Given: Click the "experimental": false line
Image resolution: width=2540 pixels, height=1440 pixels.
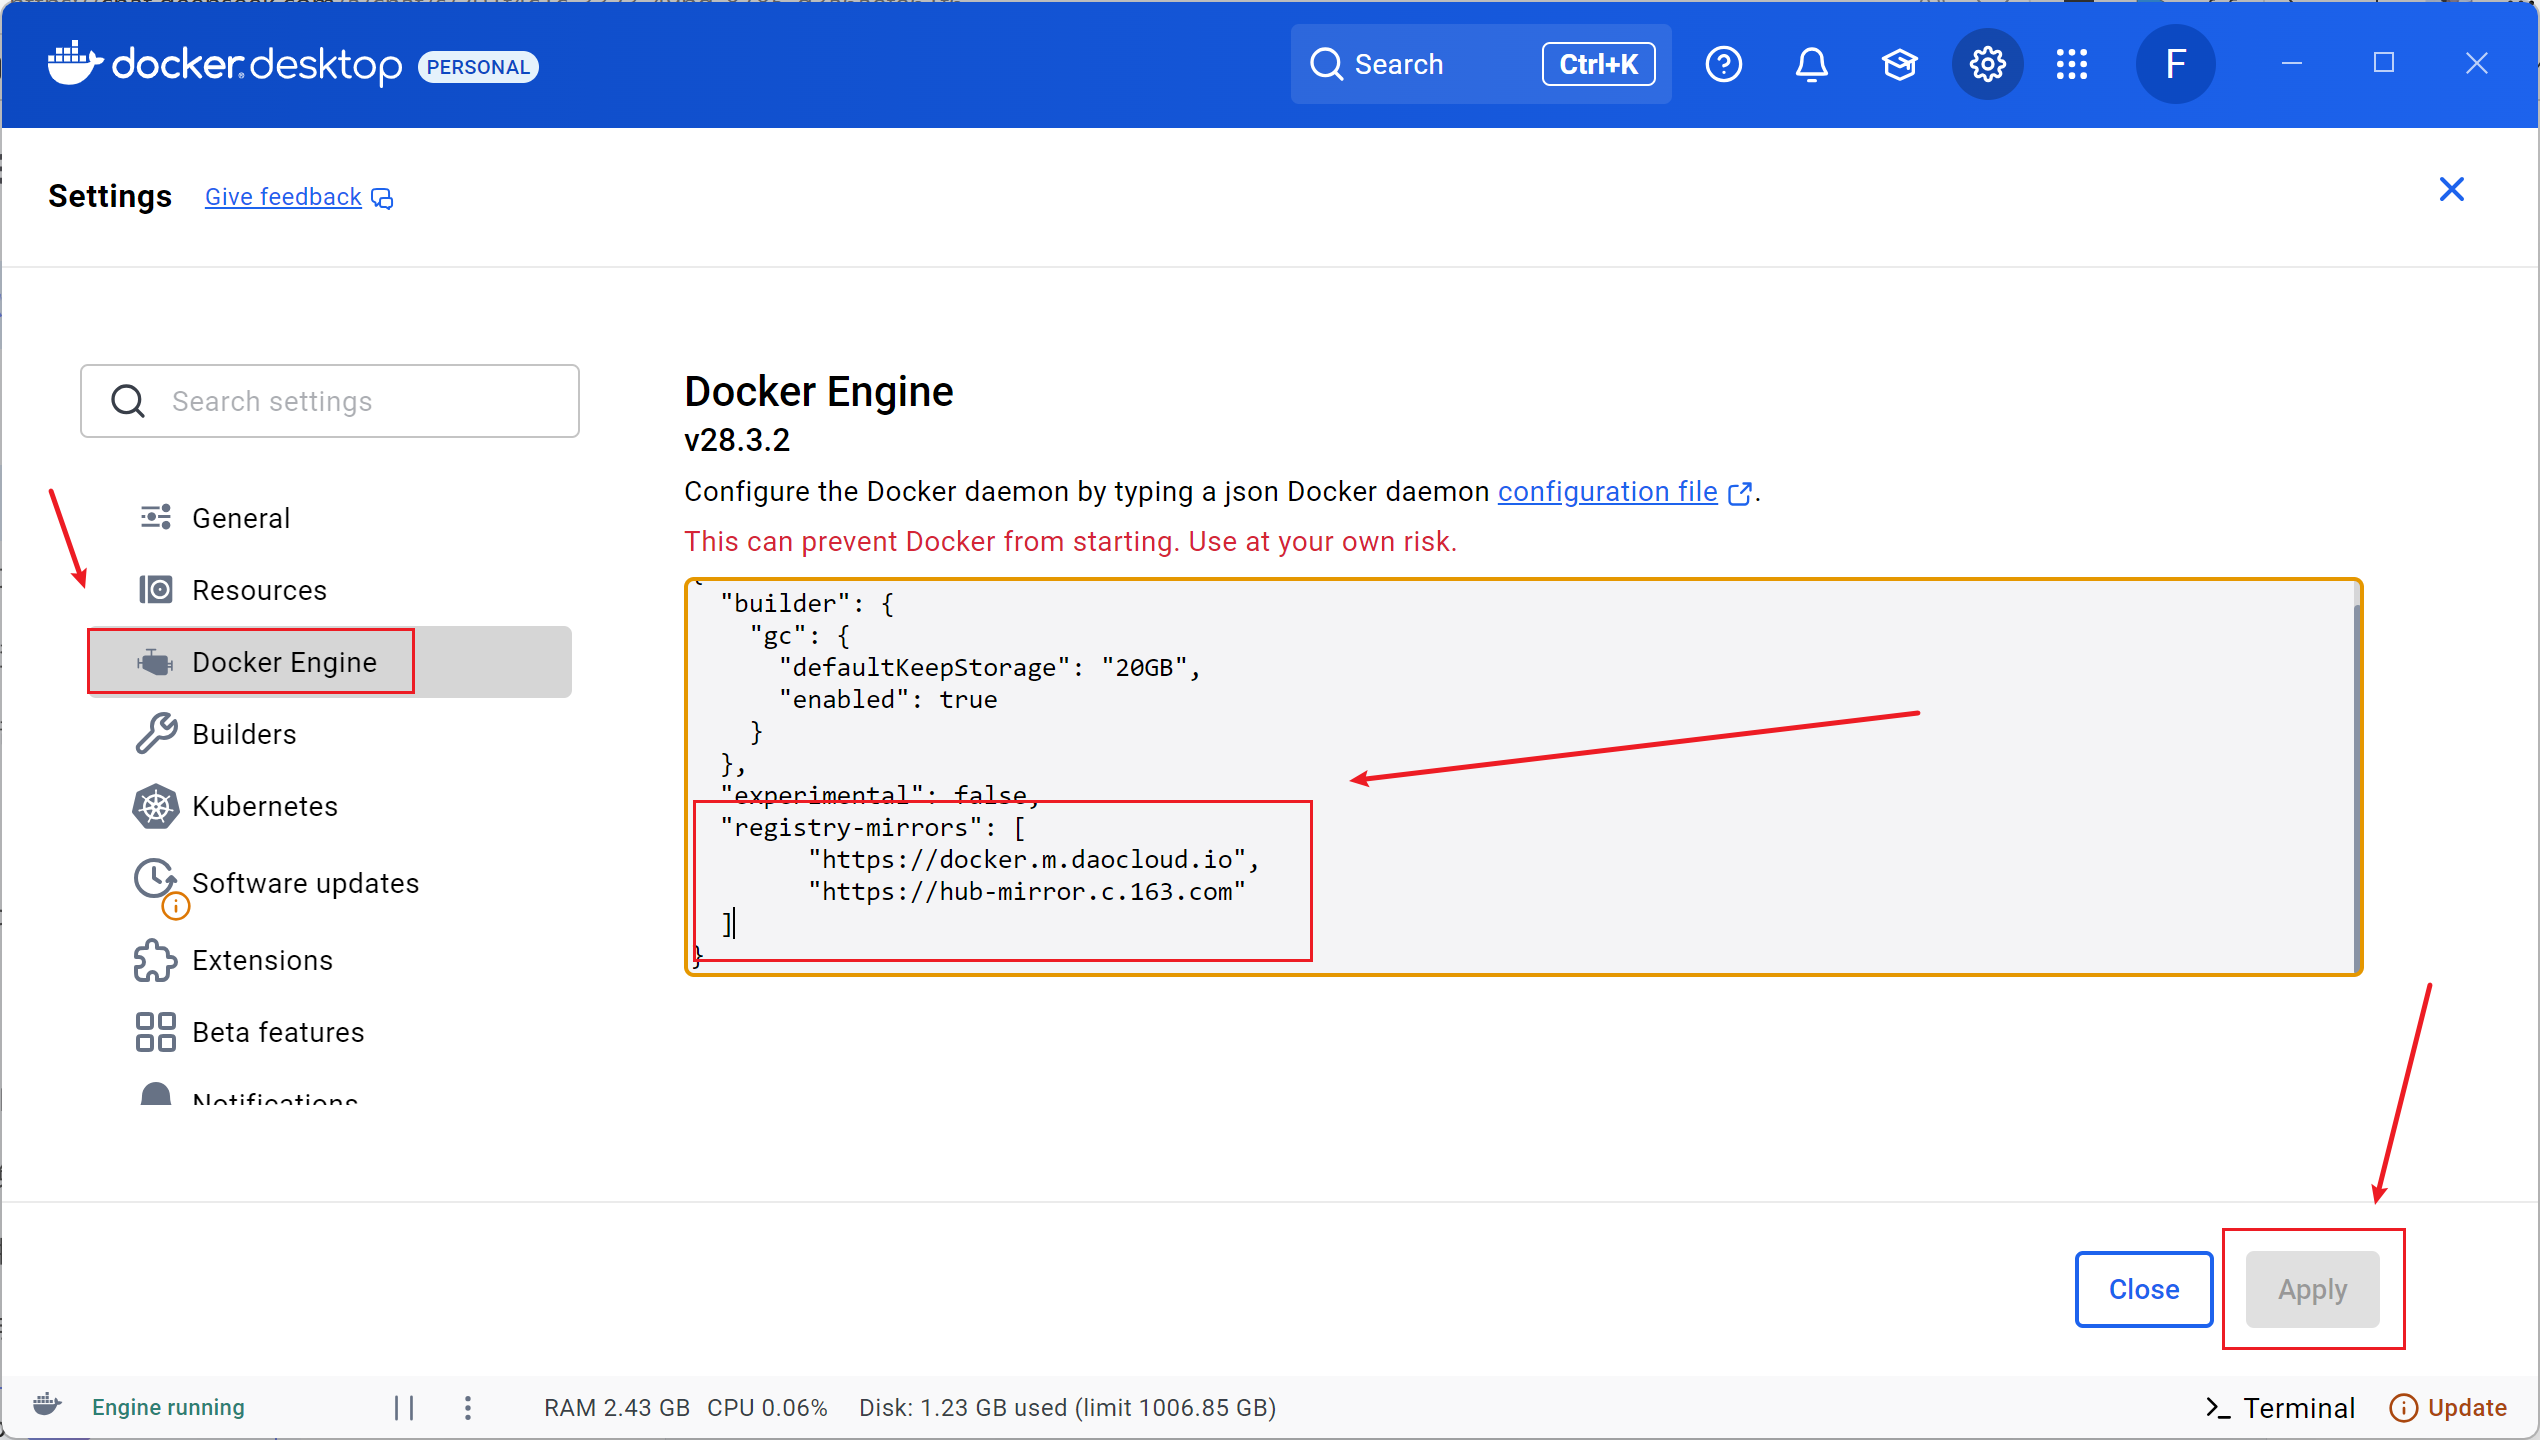Looking at the screenshot, I should (x=880, y=796).
